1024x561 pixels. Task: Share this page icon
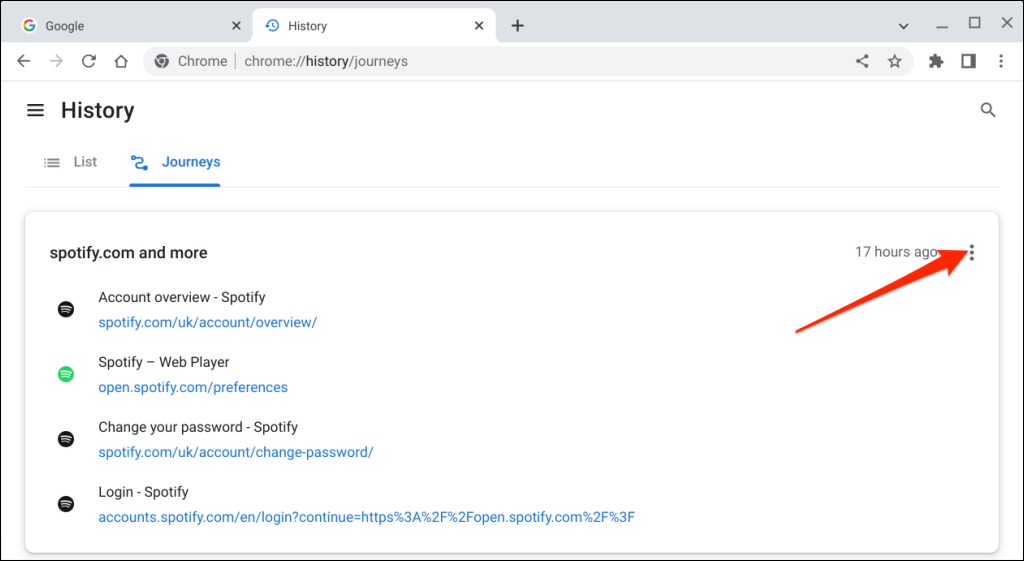(x=862, y=61)
